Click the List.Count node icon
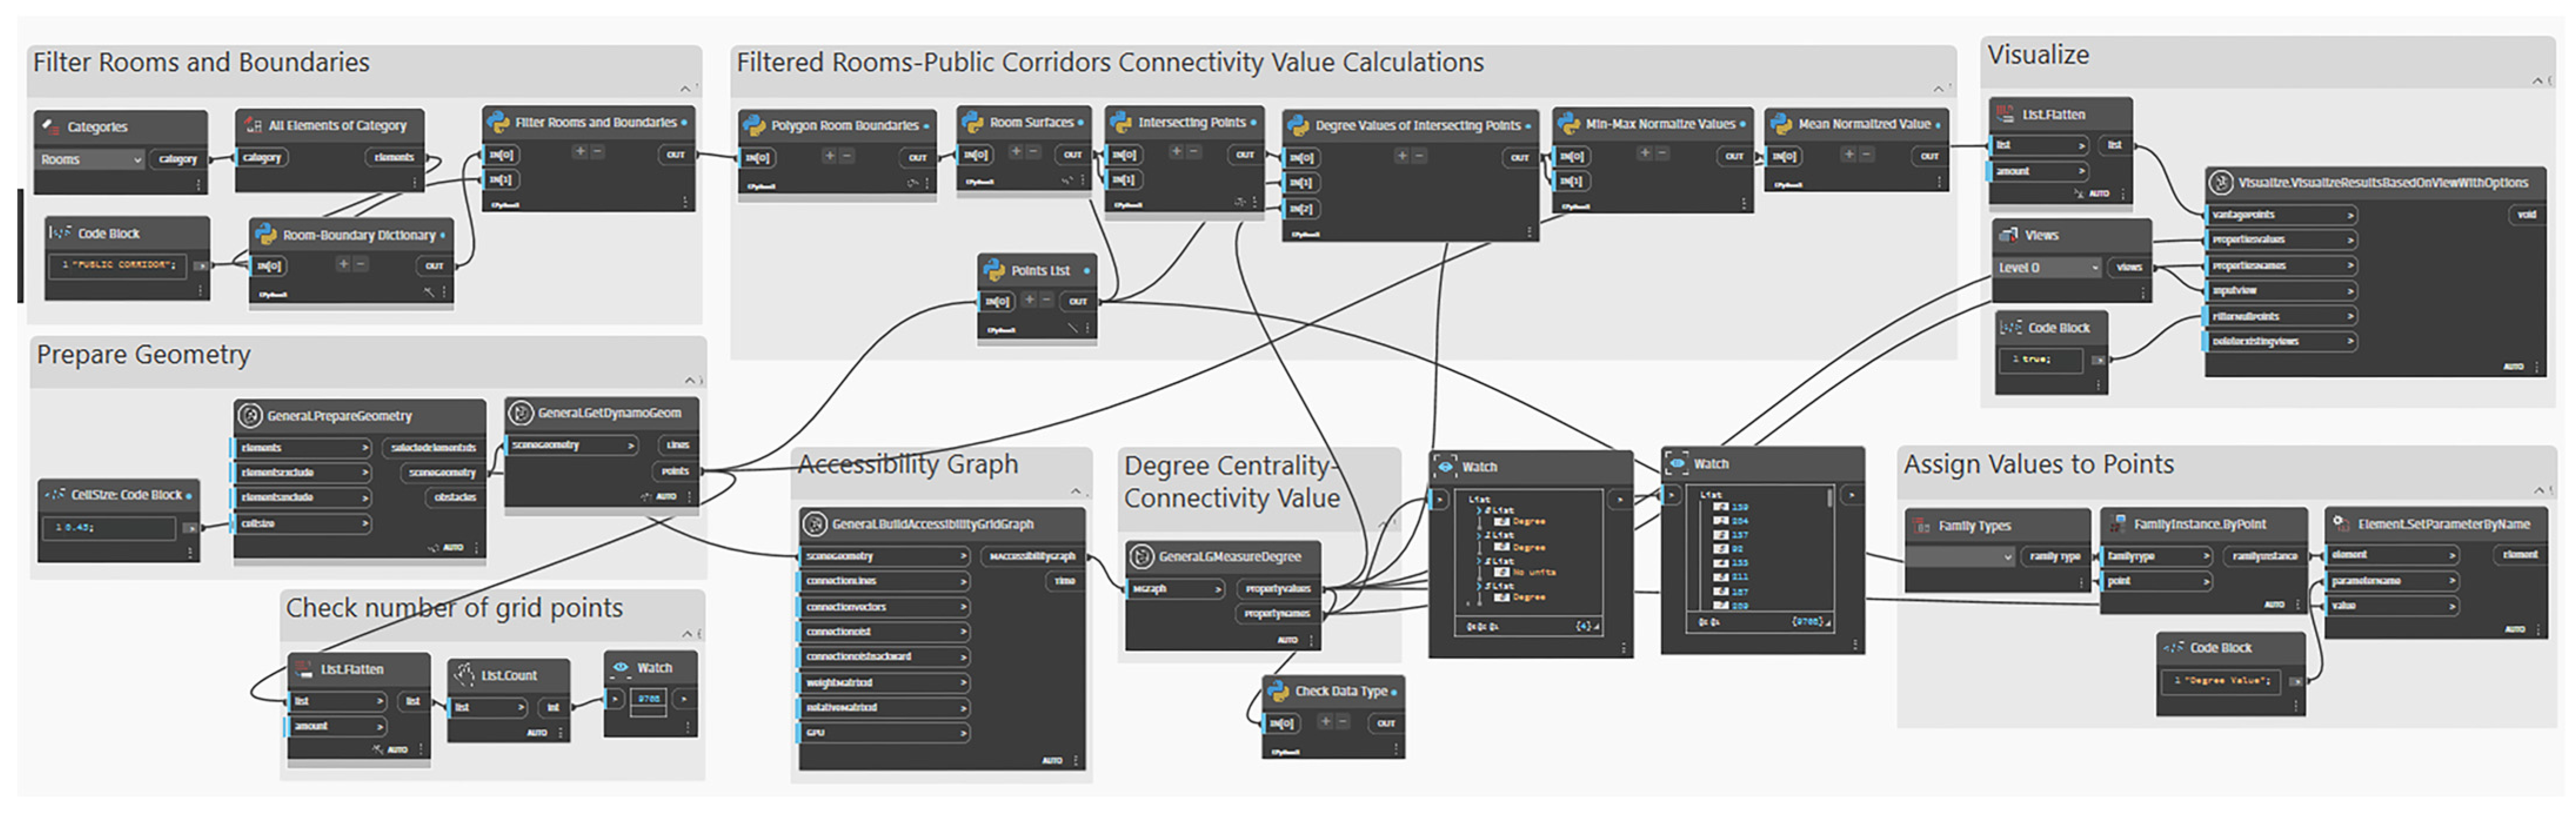The image size is (2576, 815). 464,674
